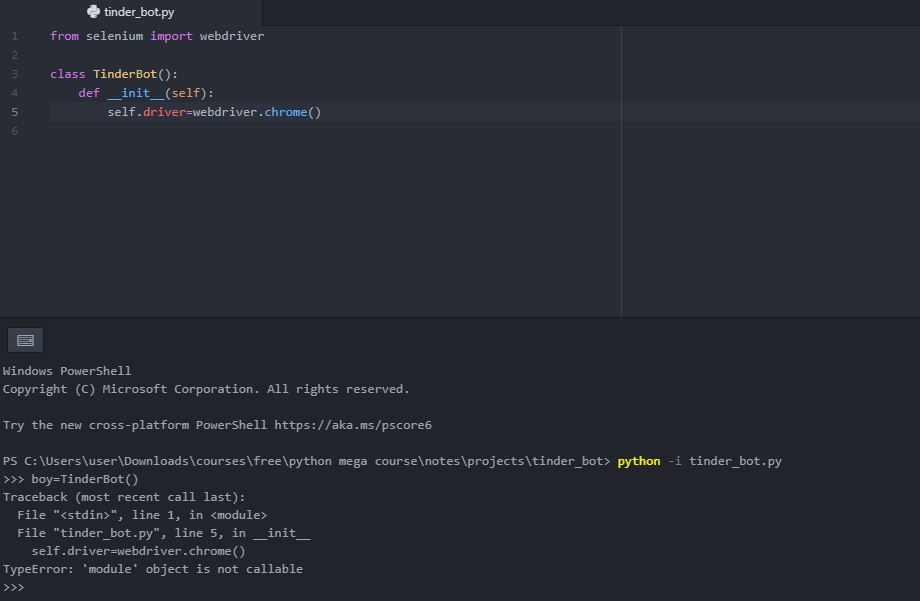Click the __init__ method name in the editor

pyautogui.click(x=136, y=93)
